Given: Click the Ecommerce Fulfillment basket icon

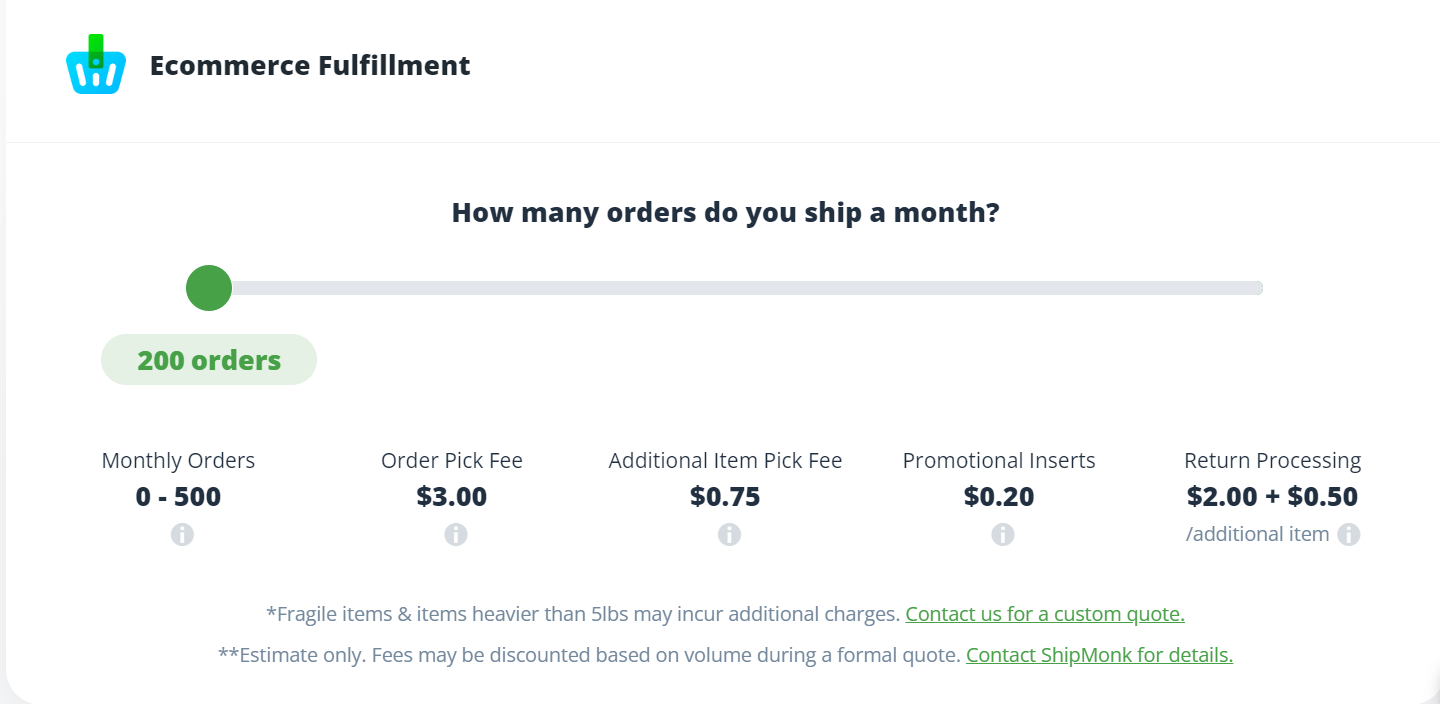Looking at the screenshot, I should 96,65.
